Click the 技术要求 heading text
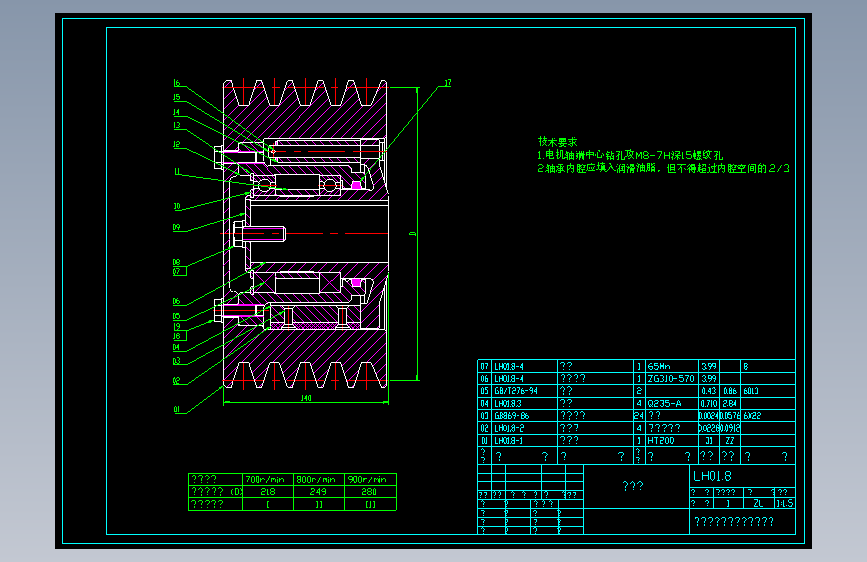This screenshot has height=562, width=867. (x=557, y=142)
